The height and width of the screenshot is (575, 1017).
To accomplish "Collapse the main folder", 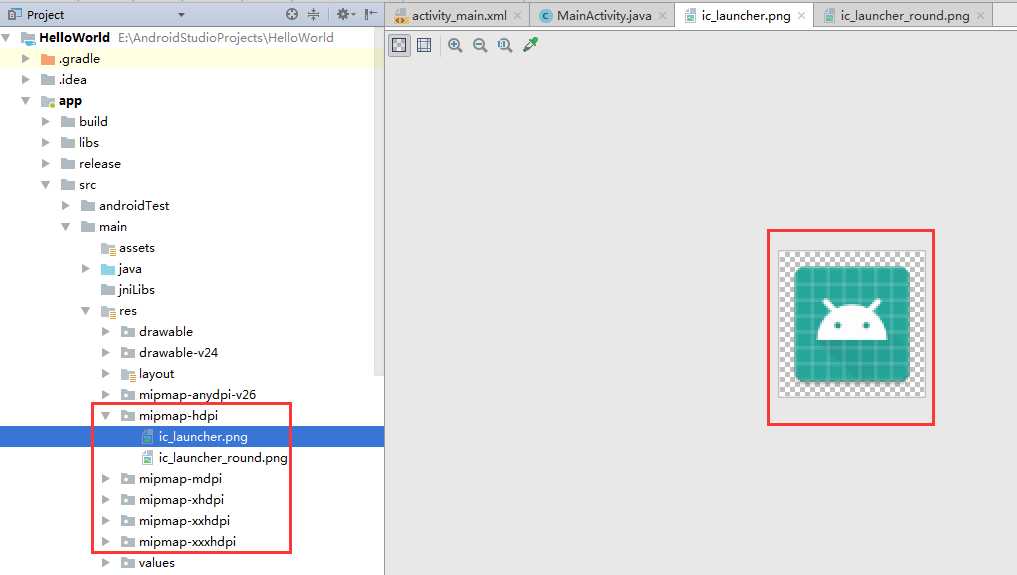I will coord(66,227).
